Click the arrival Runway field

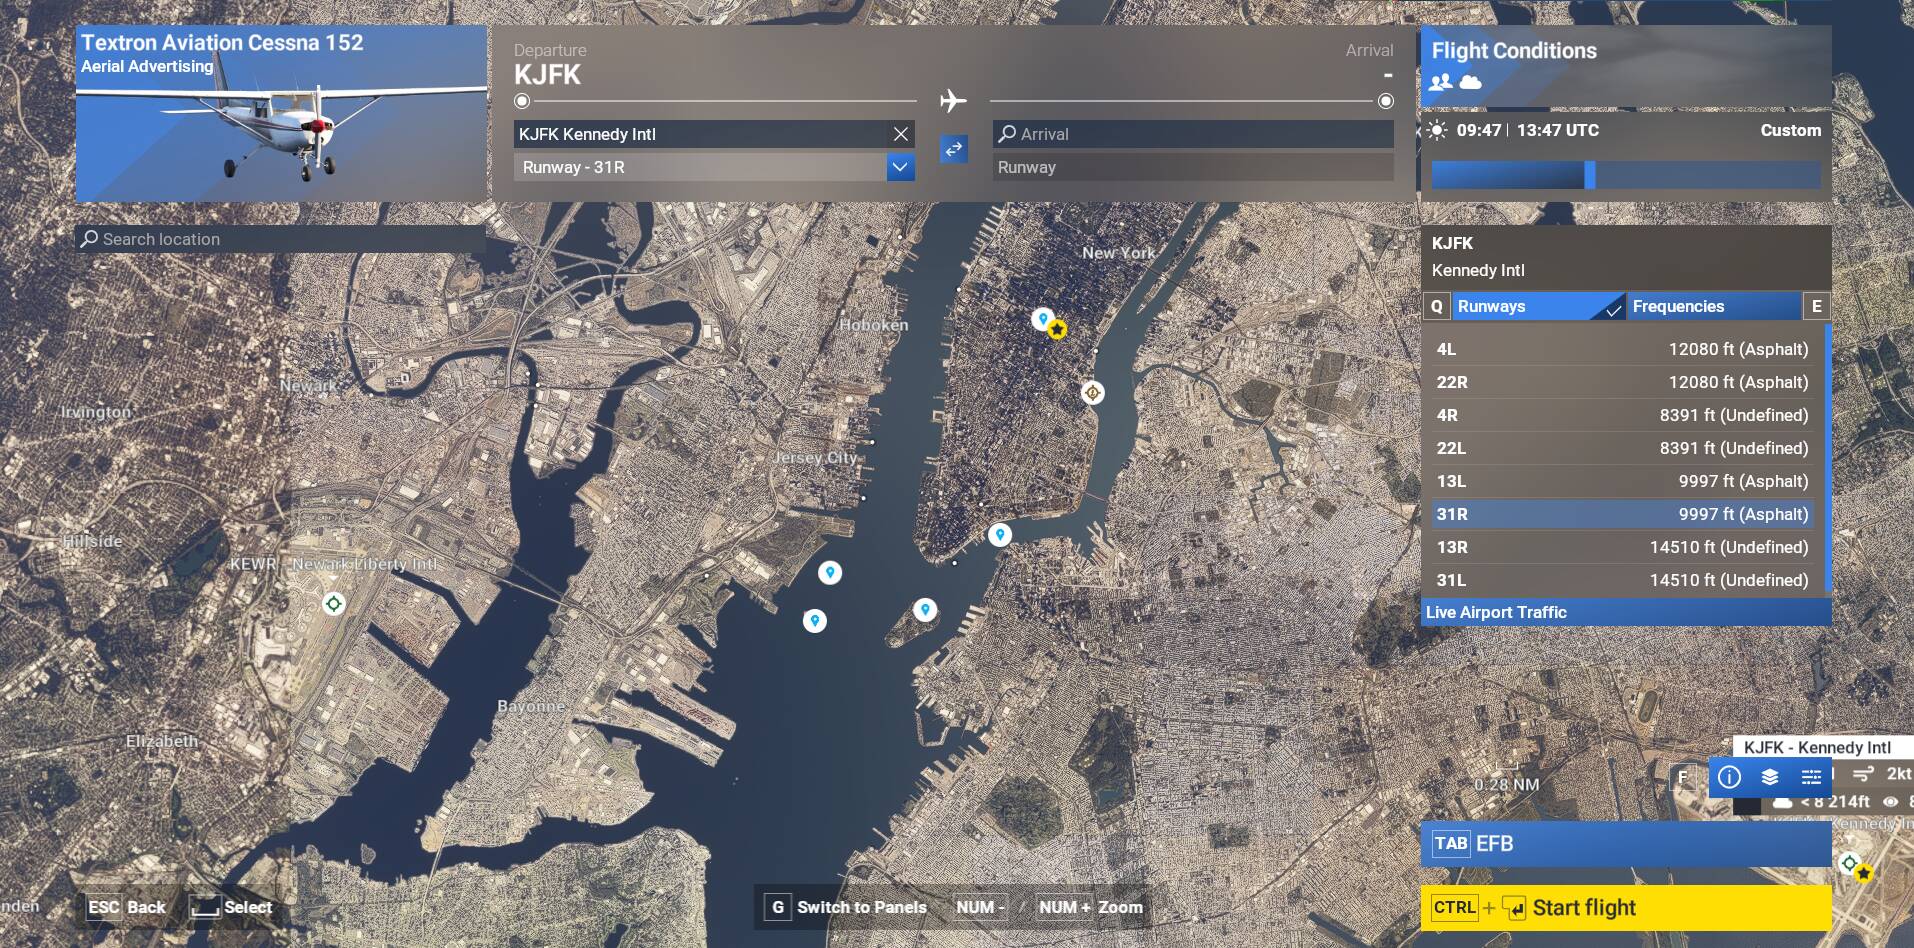(1193, 167)
